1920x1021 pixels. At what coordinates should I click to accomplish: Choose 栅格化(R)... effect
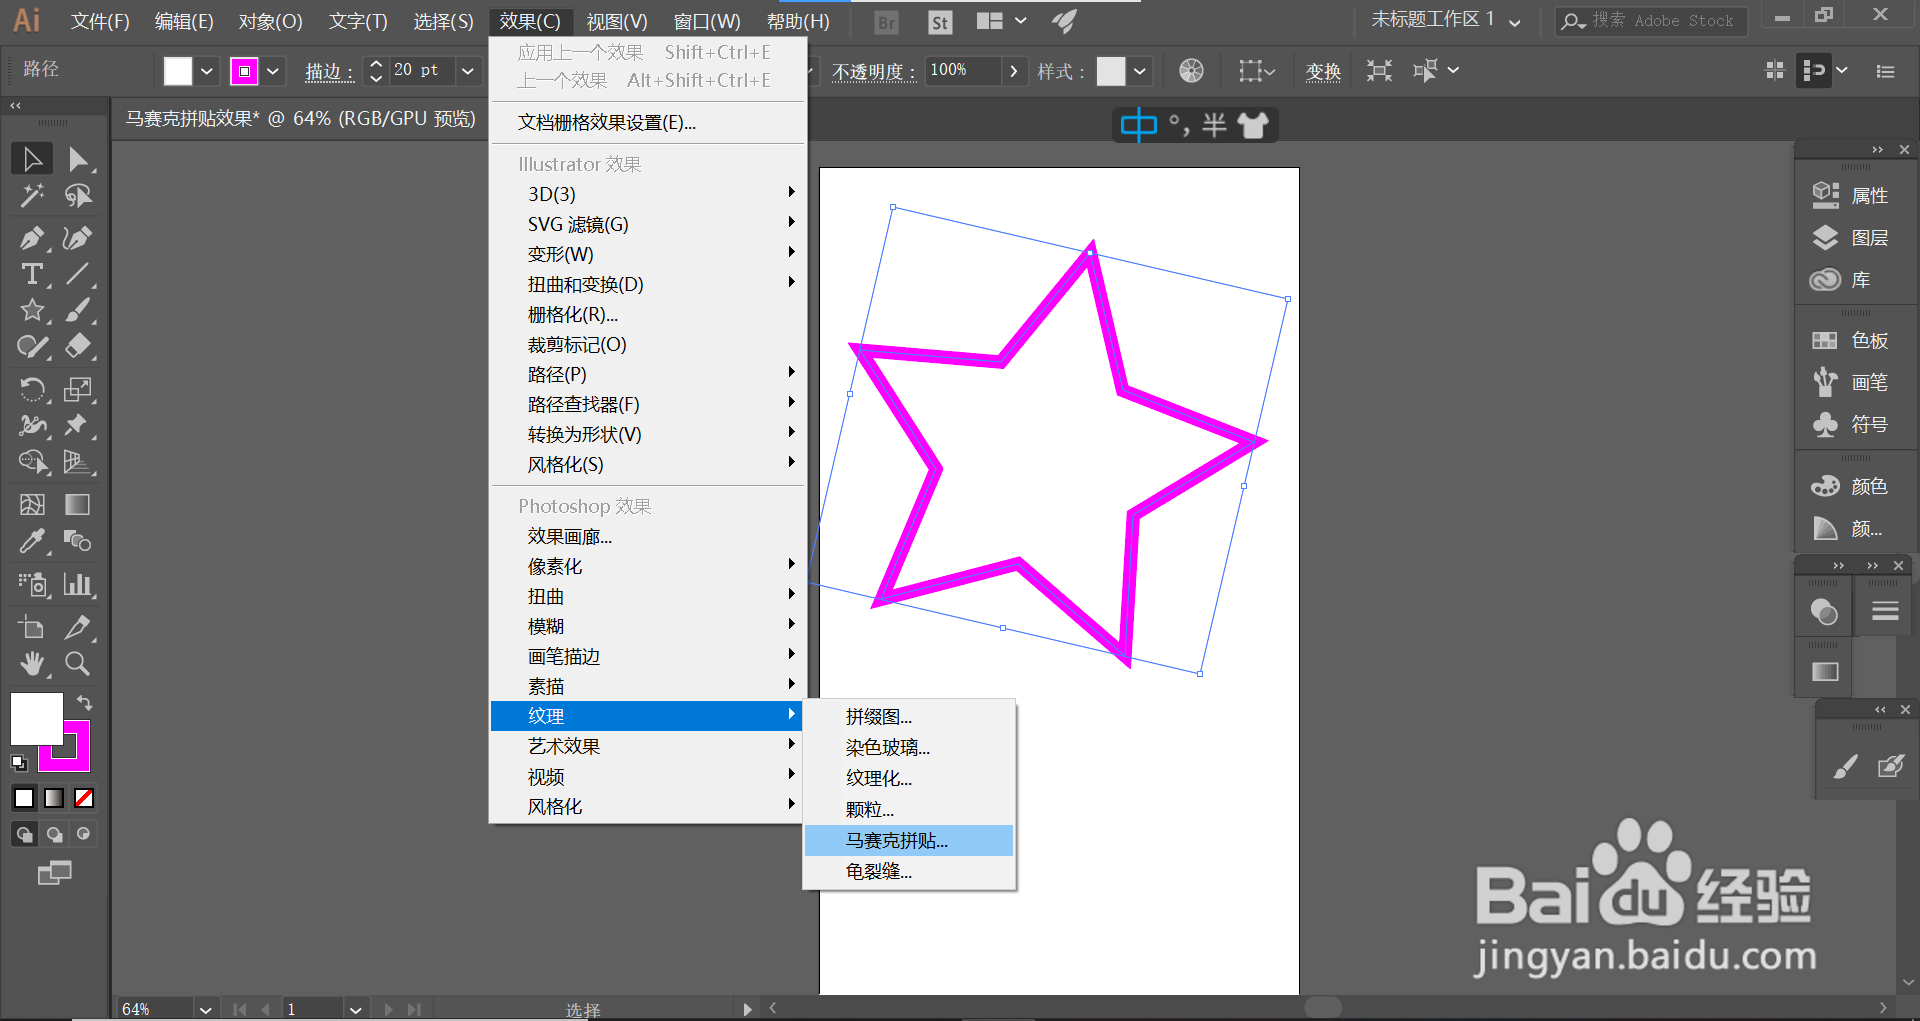(x=647, y=314)
